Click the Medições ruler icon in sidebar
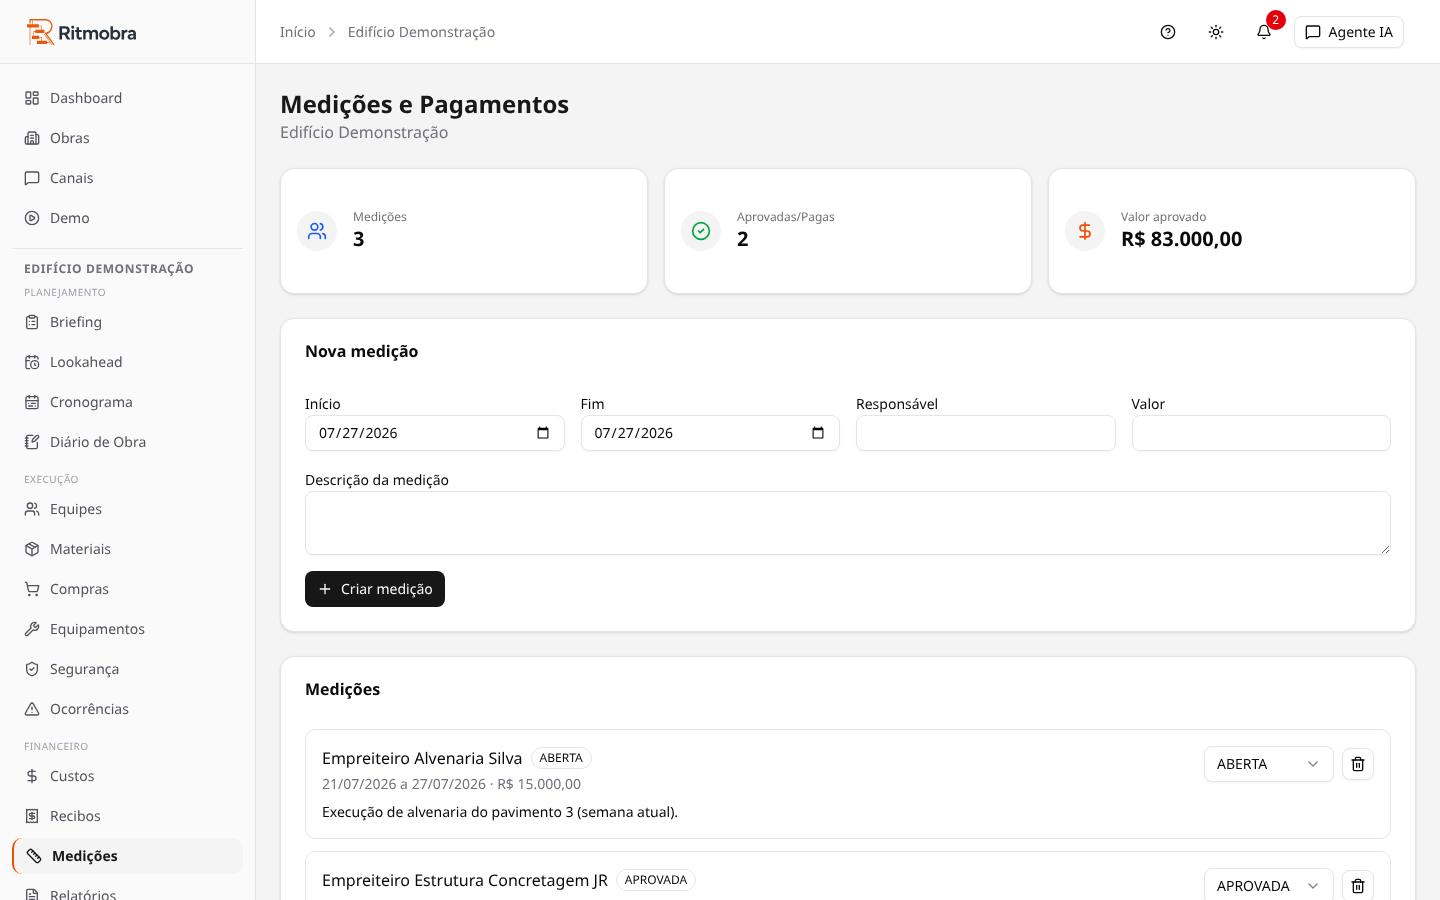This screenshot has height=900, width=1440. 34,856
